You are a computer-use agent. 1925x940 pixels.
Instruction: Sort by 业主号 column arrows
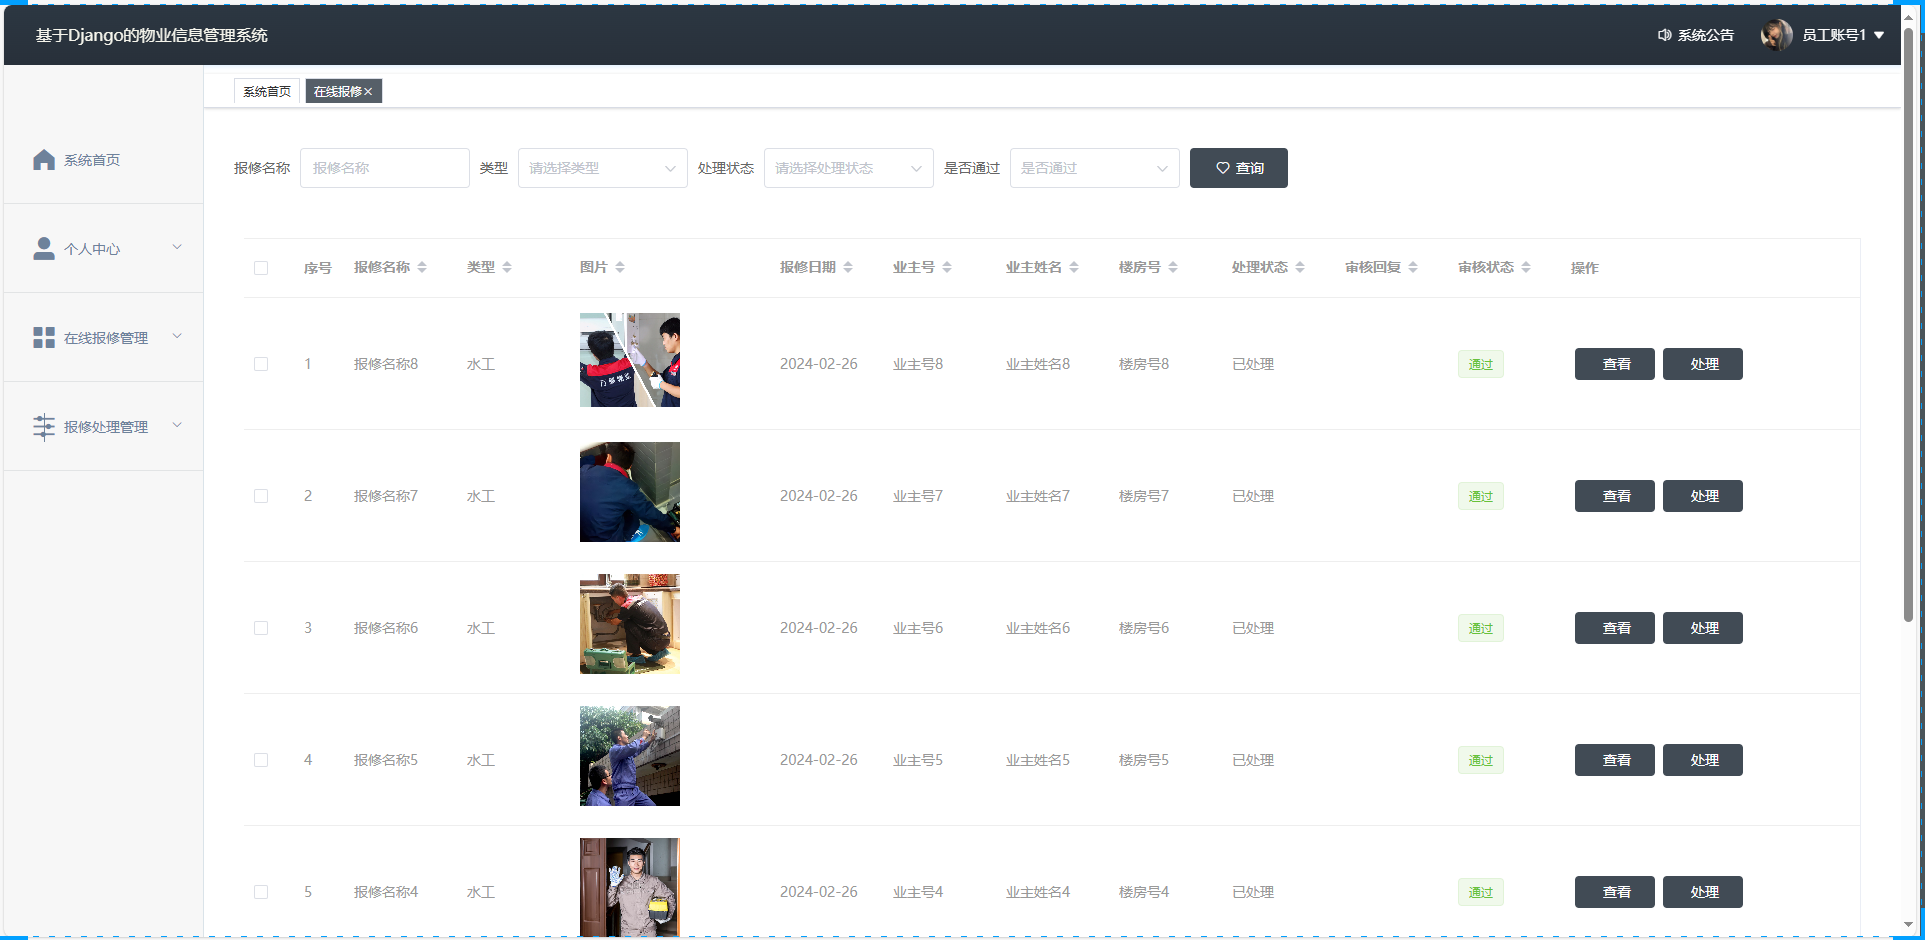pos(947,267)
